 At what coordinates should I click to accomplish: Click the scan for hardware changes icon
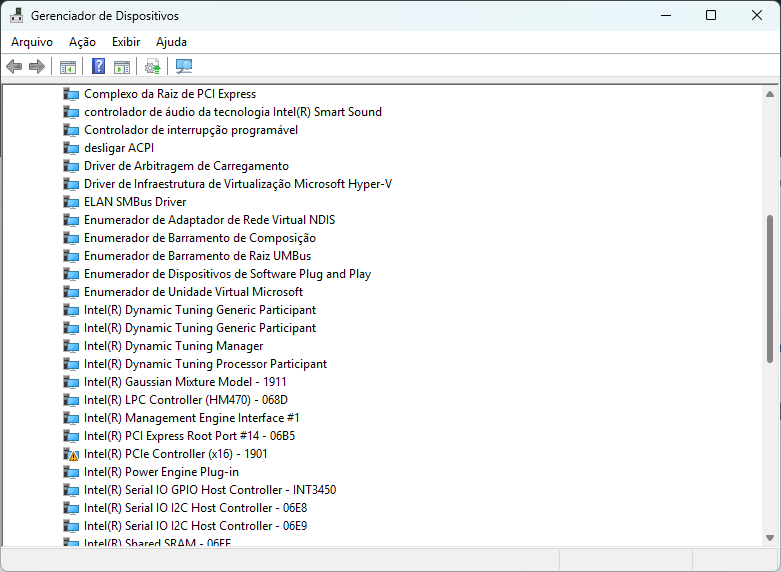(184, 66)
